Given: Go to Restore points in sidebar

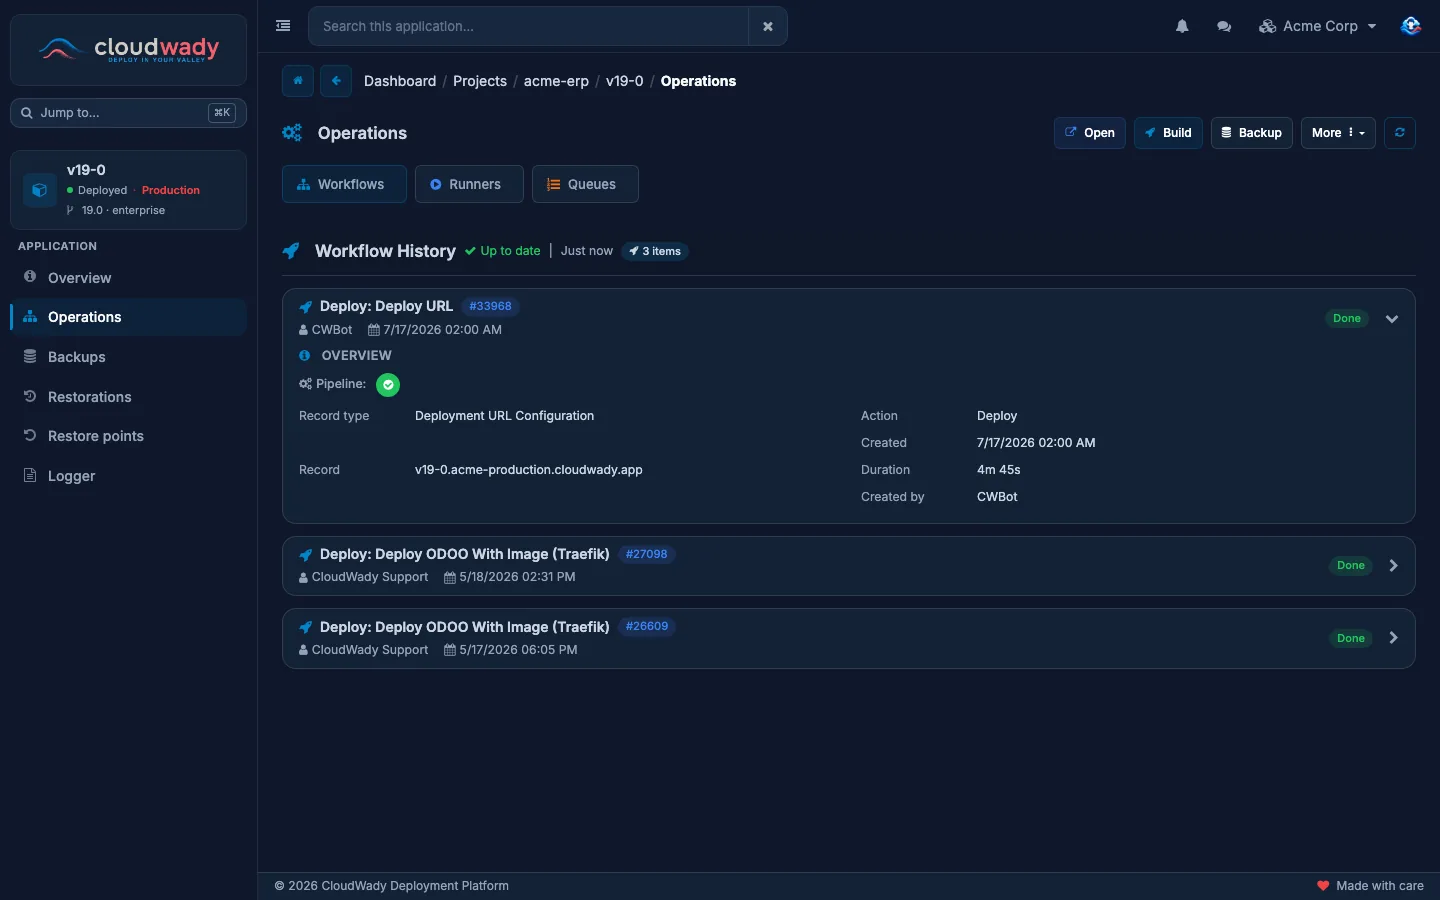Looking at the screenshot, I should coord(128,436).
